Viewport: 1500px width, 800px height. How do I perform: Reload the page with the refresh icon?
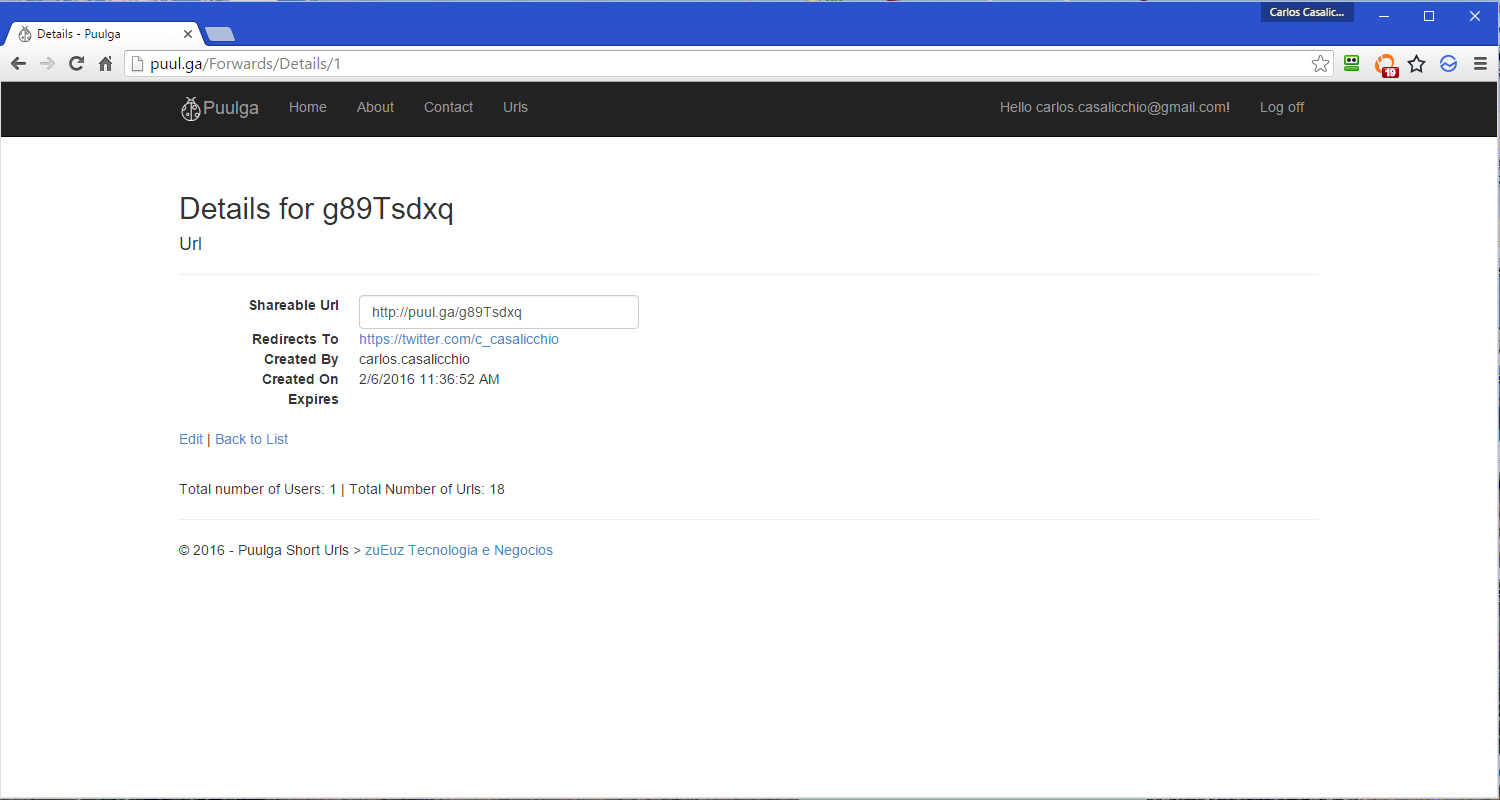point(76,64)
